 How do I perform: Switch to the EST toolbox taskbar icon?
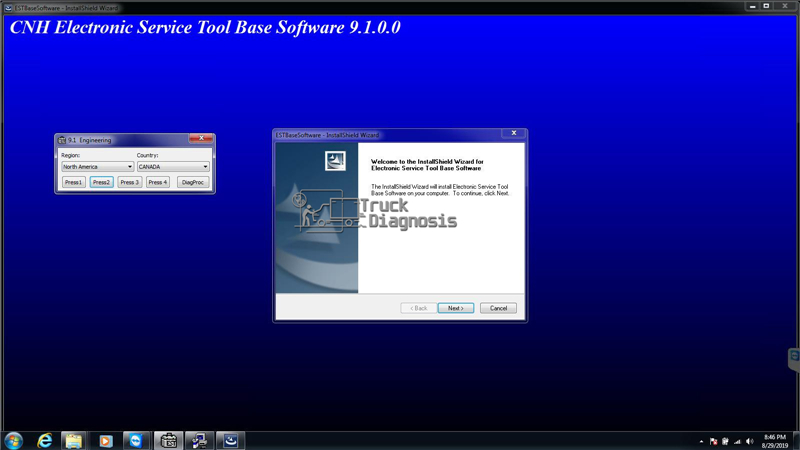click(x=168, y=440)
